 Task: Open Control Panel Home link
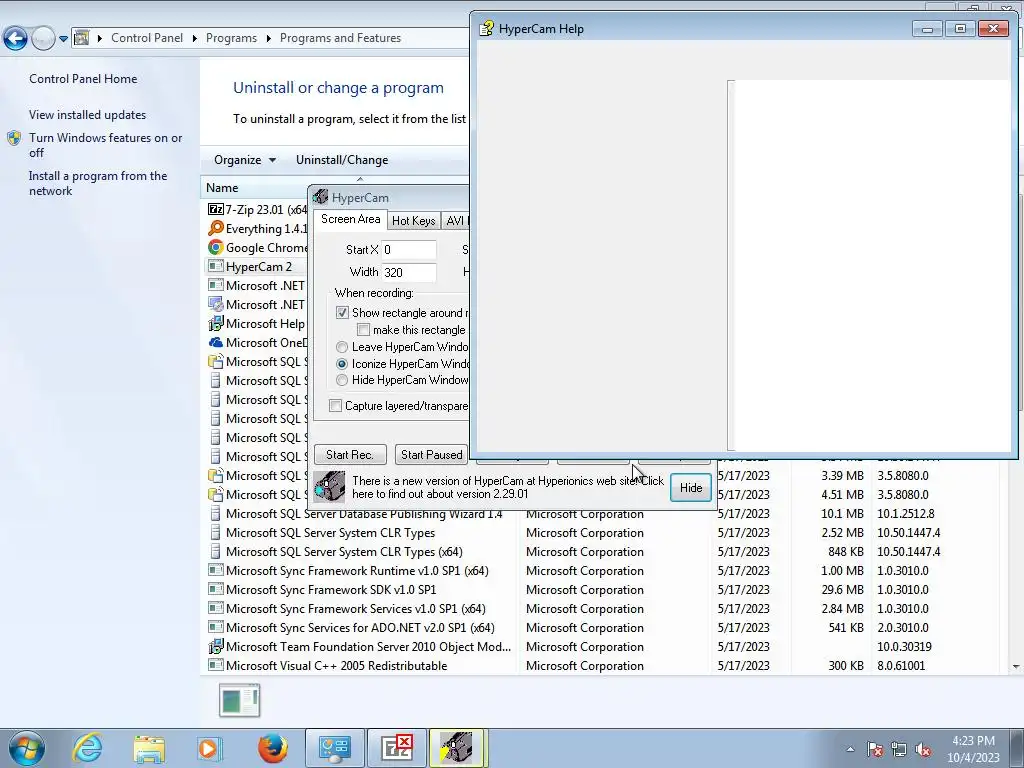pos(83,78)
